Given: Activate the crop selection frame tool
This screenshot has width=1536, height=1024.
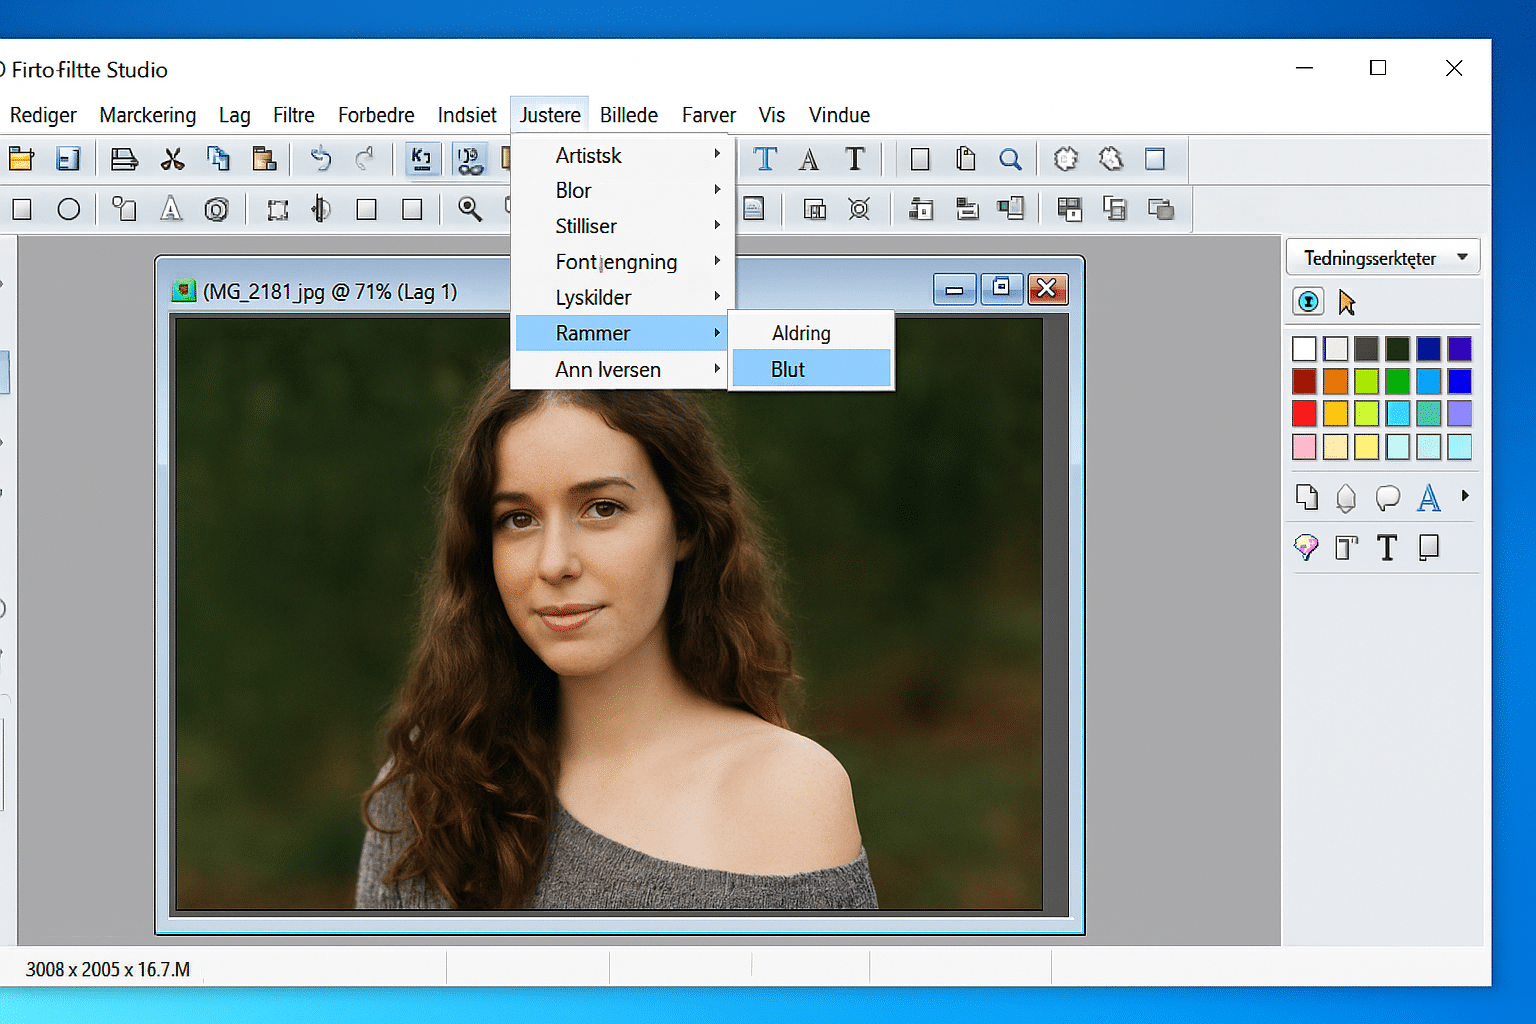Looking at the screenshot, I should click(277, 209).
